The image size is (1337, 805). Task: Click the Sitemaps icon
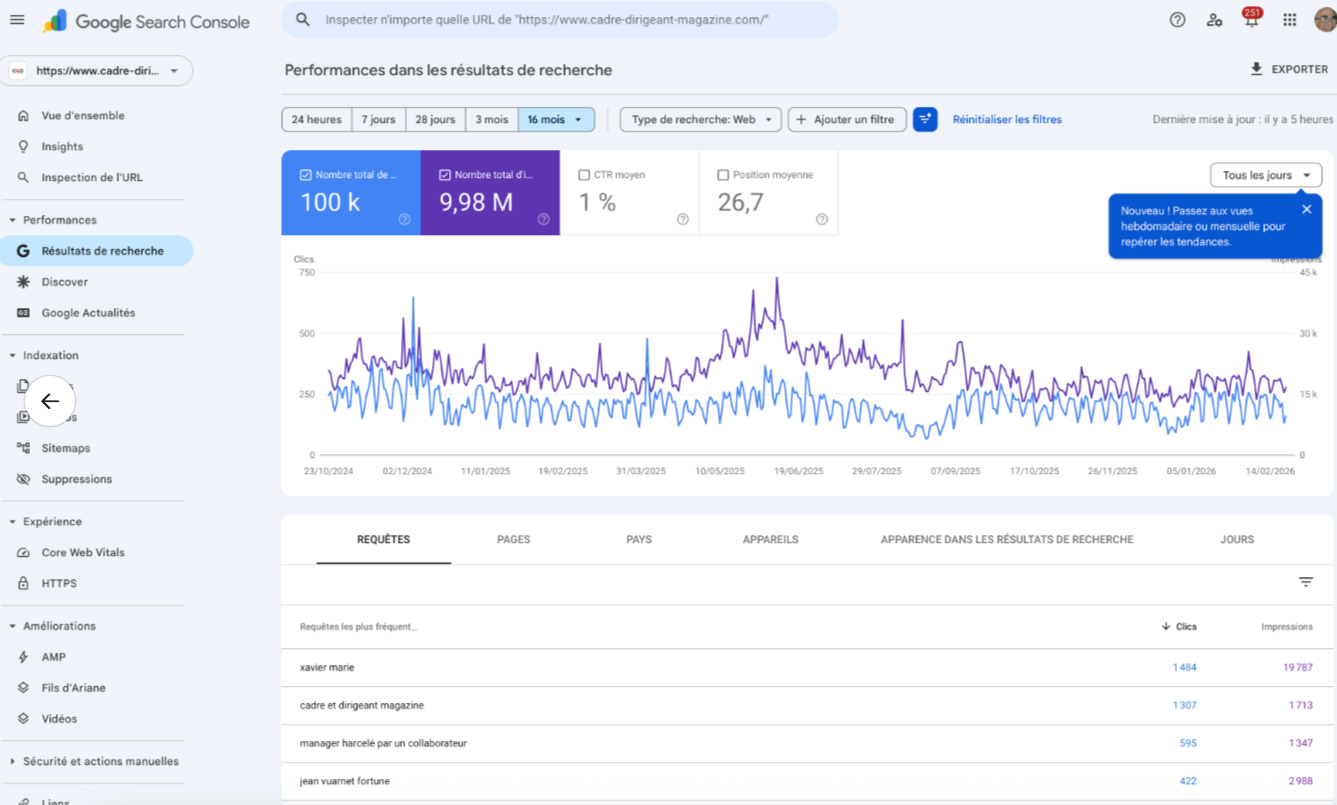coord(23,448)
